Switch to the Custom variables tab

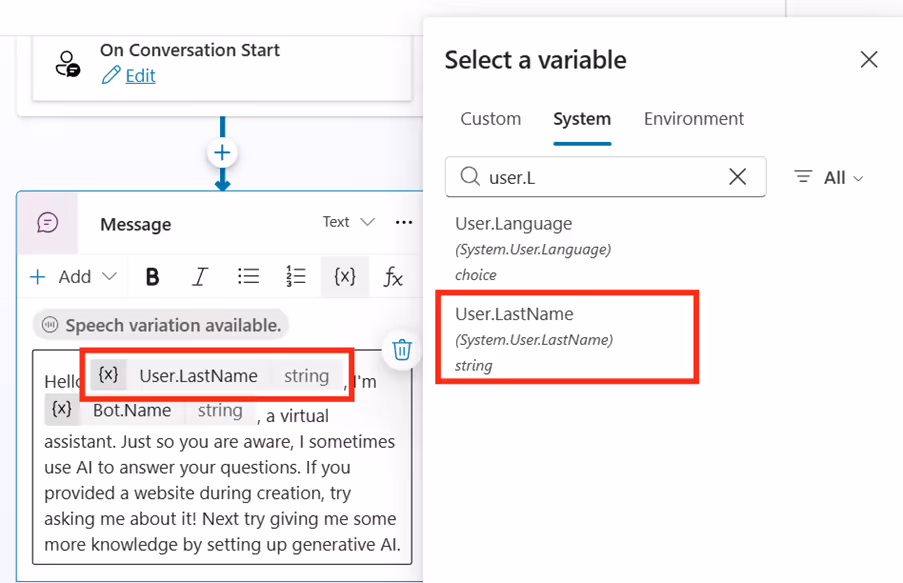[490, 118]
